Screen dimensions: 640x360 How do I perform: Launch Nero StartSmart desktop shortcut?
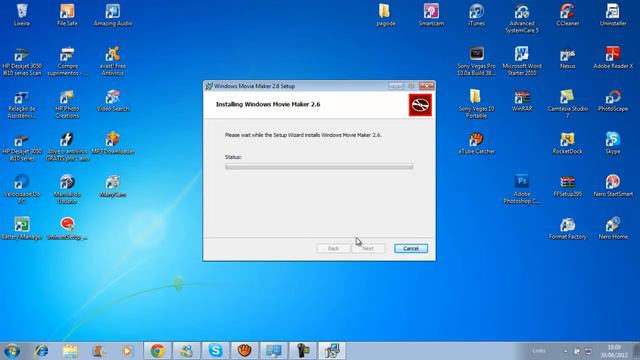pos(613,186)
